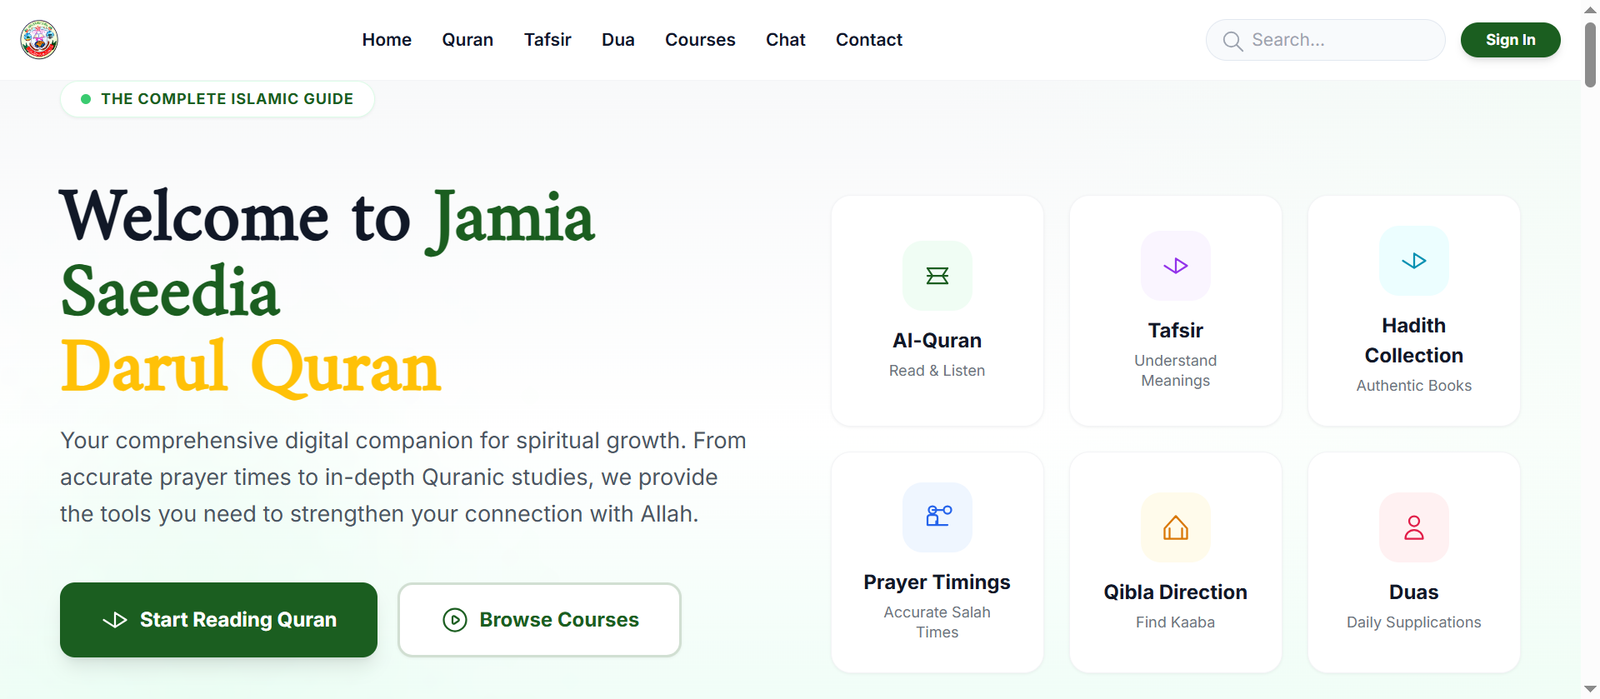Select Dua in the navigation bar
Screen dimensions: 1600x699
click(x=618, y=40)
